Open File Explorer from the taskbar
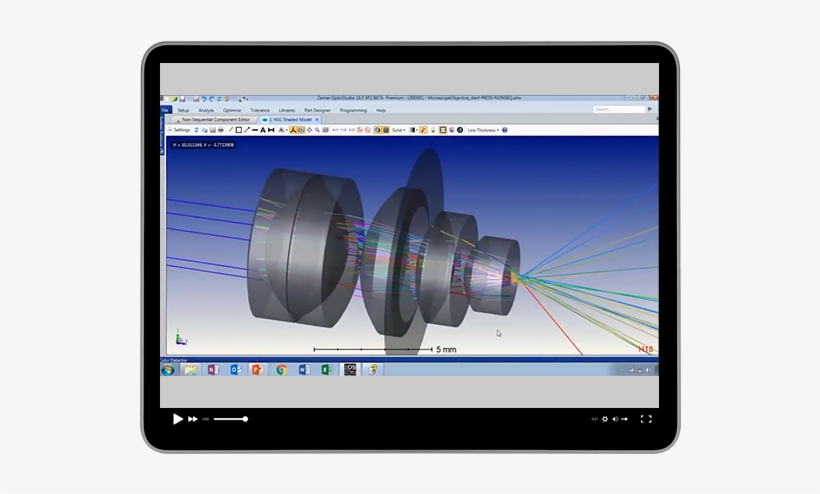This screenshot has width=820, height=494. click(190, 370)
